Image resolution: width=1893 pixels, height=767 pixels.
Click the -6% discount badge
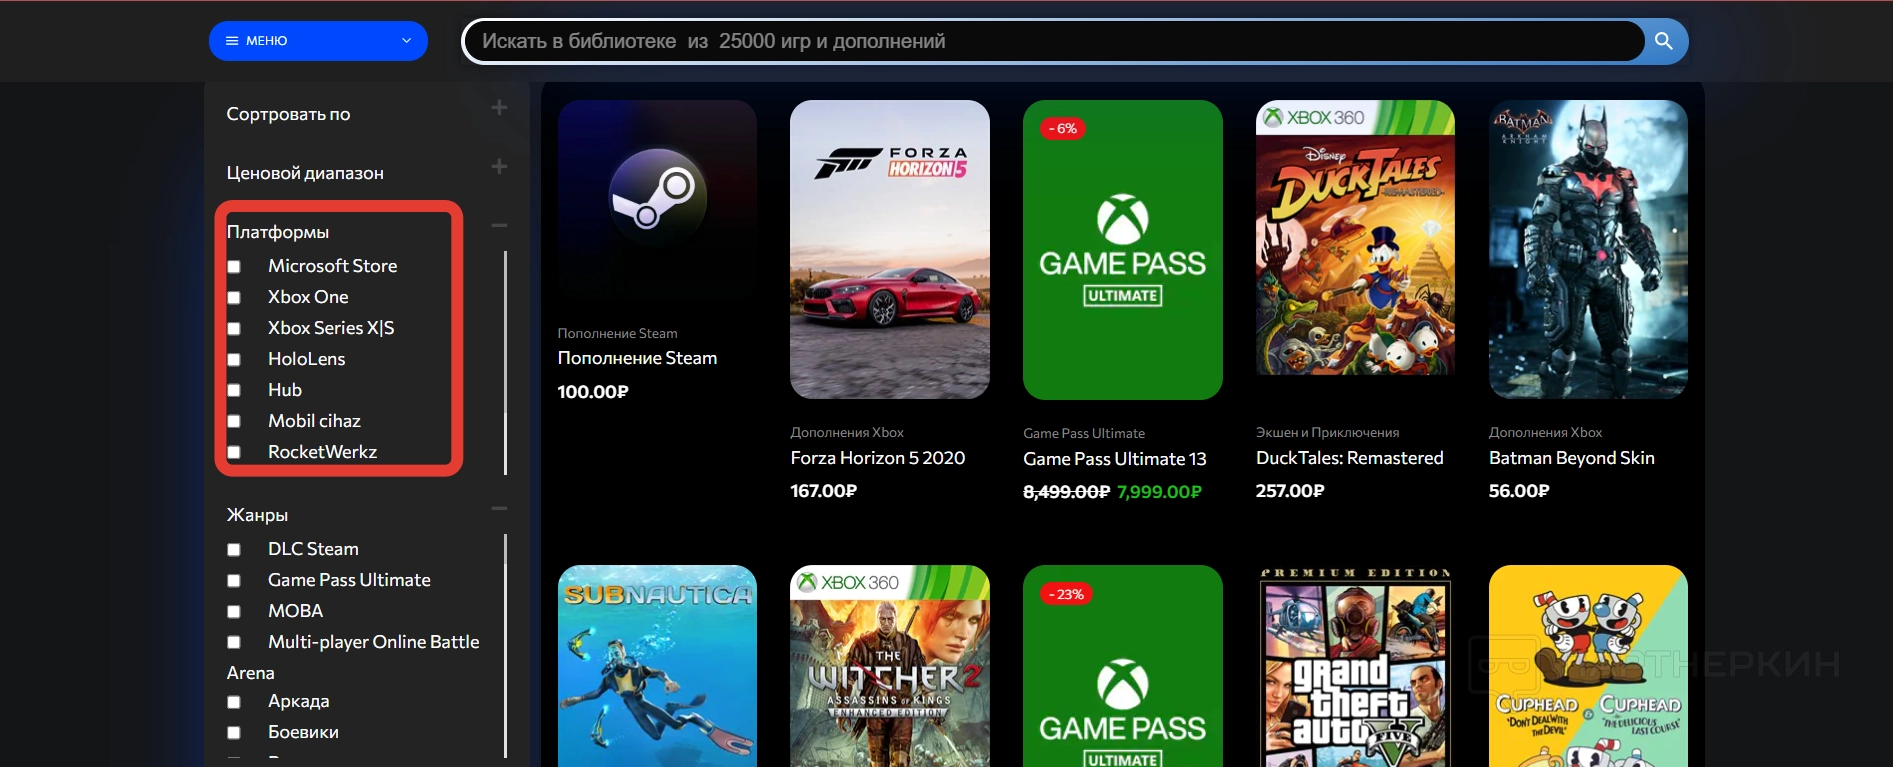pyautogui.click(x=1063, y=129)
